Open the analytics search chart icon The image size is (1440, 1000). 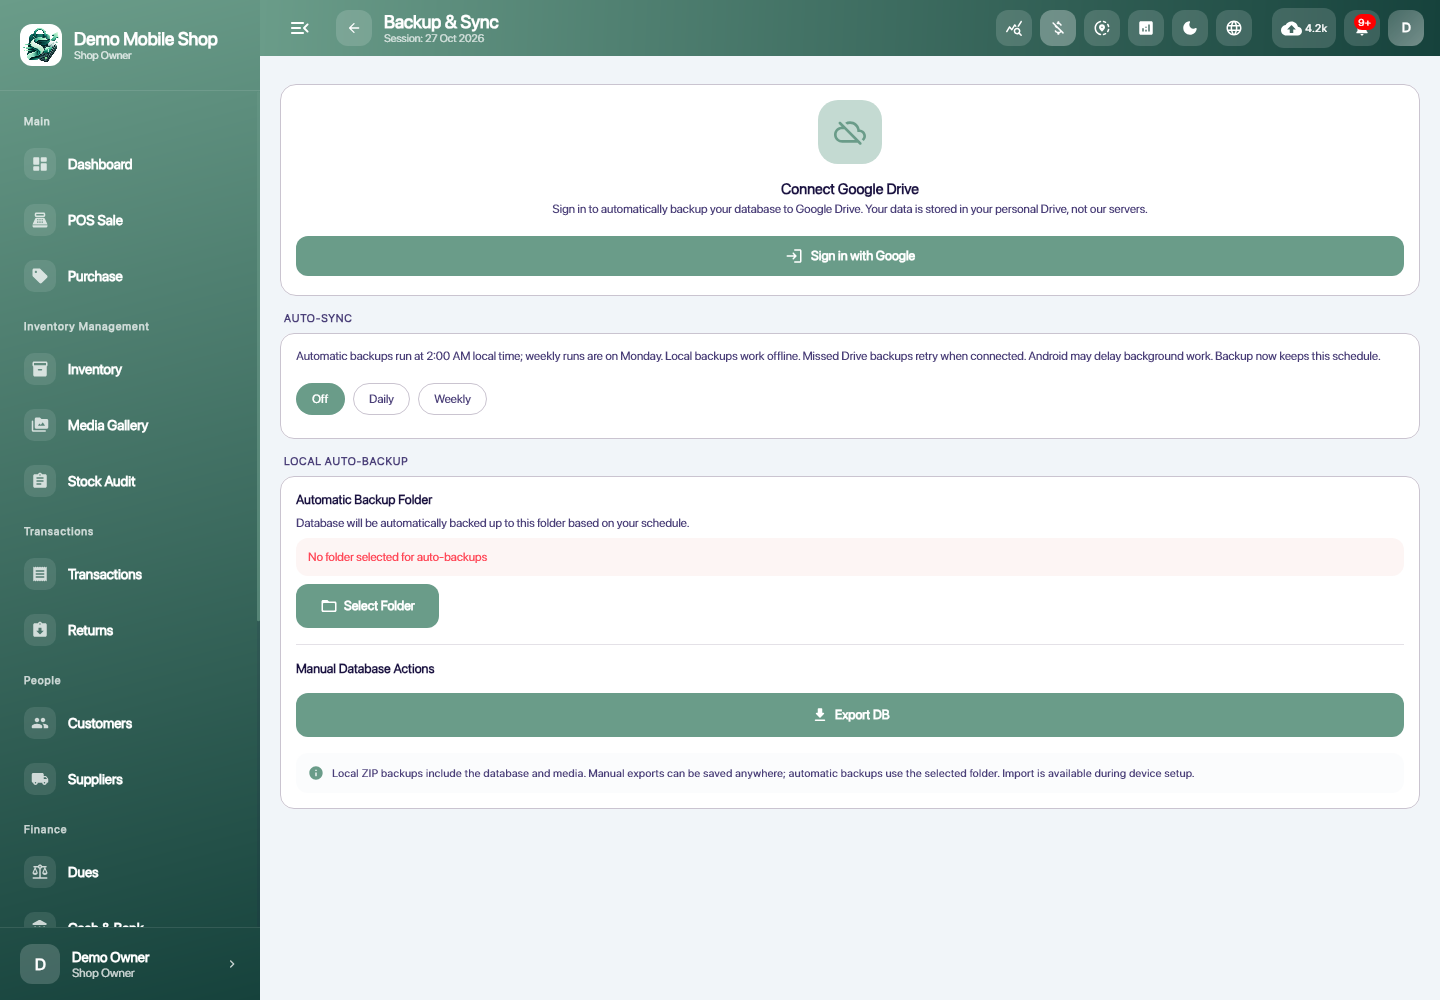pos(1014,28)
